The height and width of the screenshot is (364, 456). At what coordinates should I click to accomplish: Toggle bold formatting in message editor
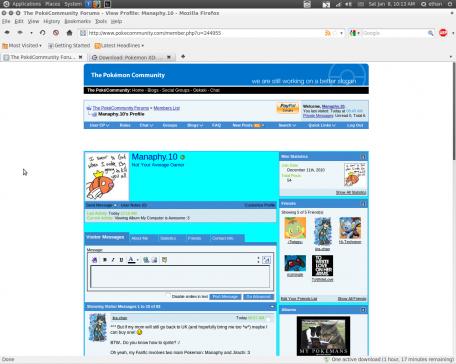tap(105, 260)
